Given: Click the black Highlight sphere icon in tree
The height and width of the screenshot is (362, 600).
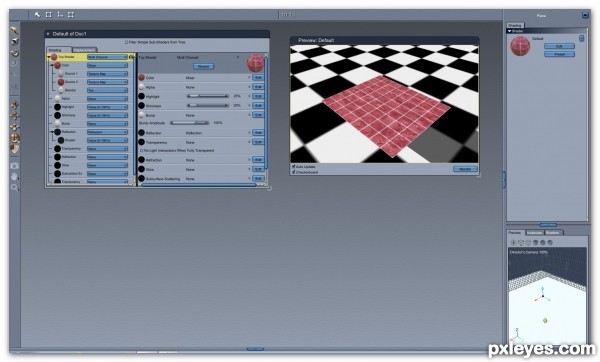Looking at the screenshot, I should click(57, 107).
